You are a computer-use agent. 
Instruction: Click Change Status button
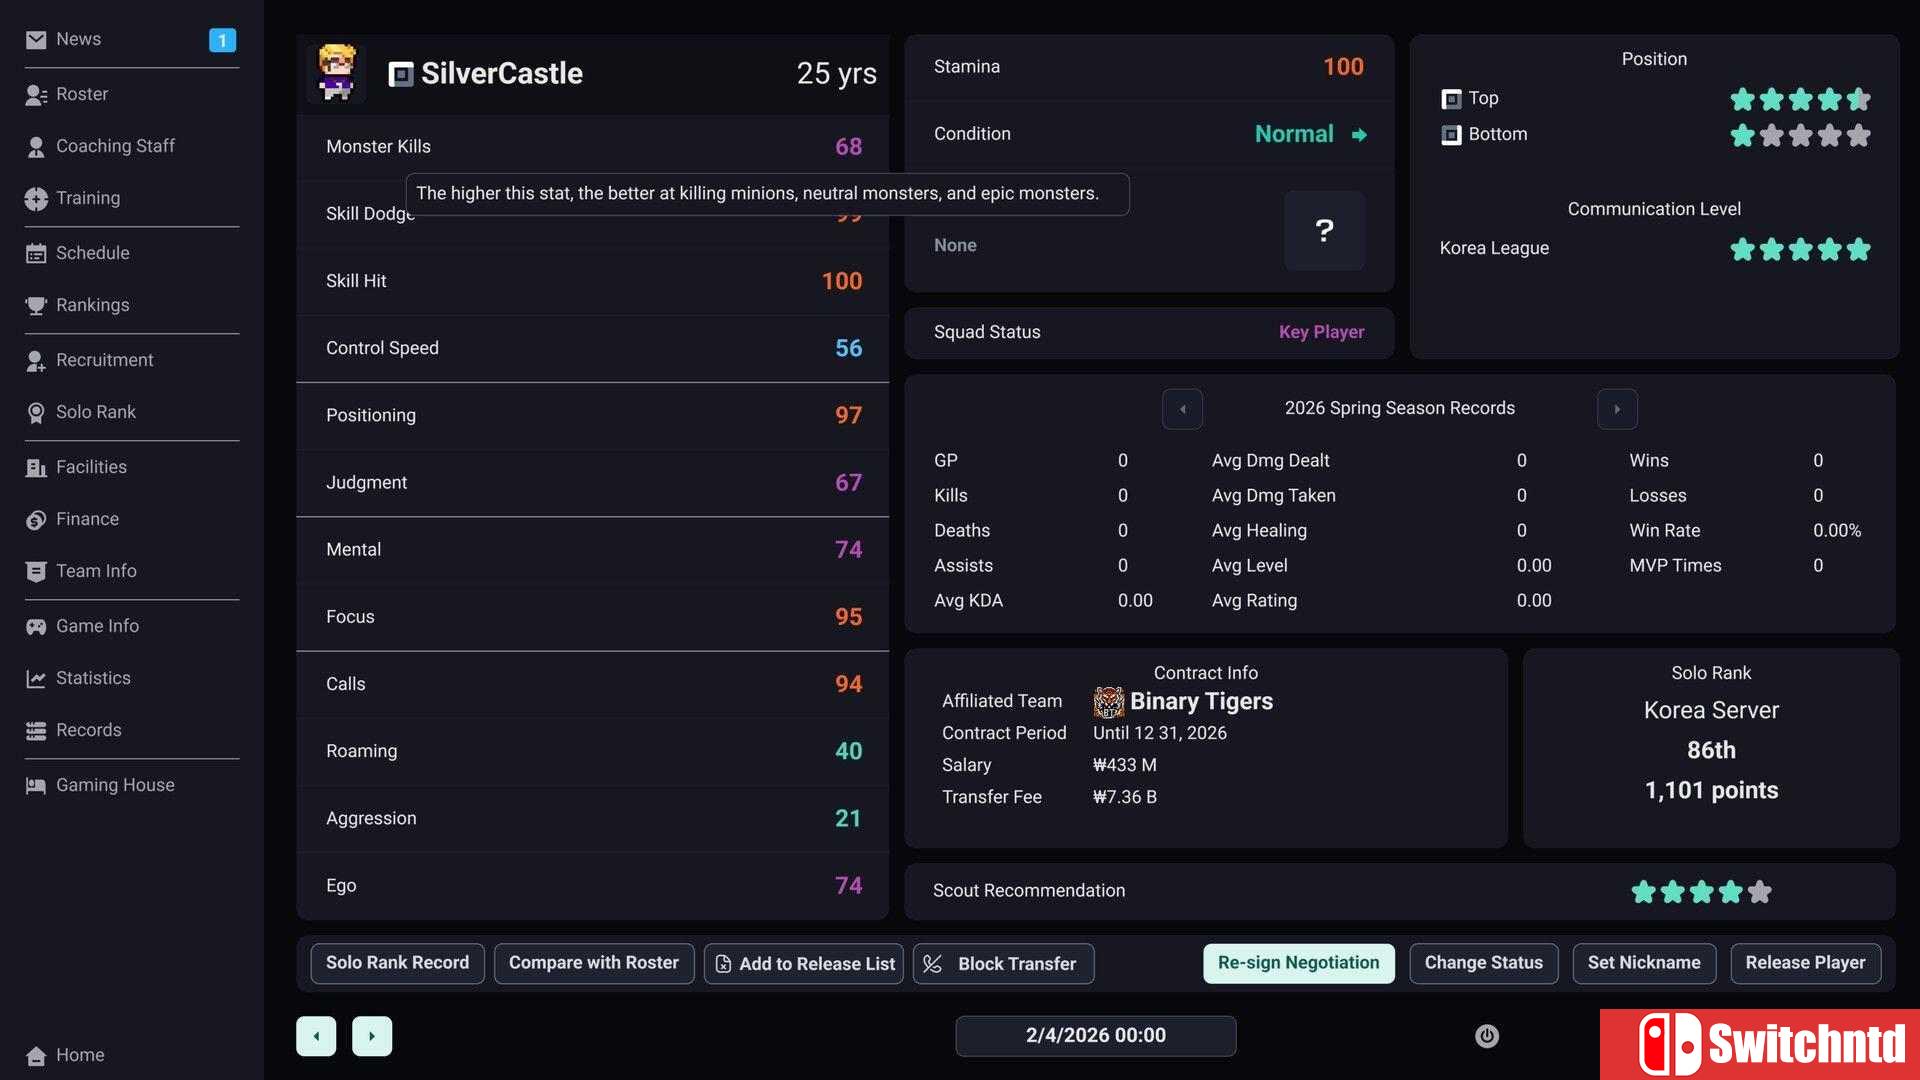[1483, 963]
